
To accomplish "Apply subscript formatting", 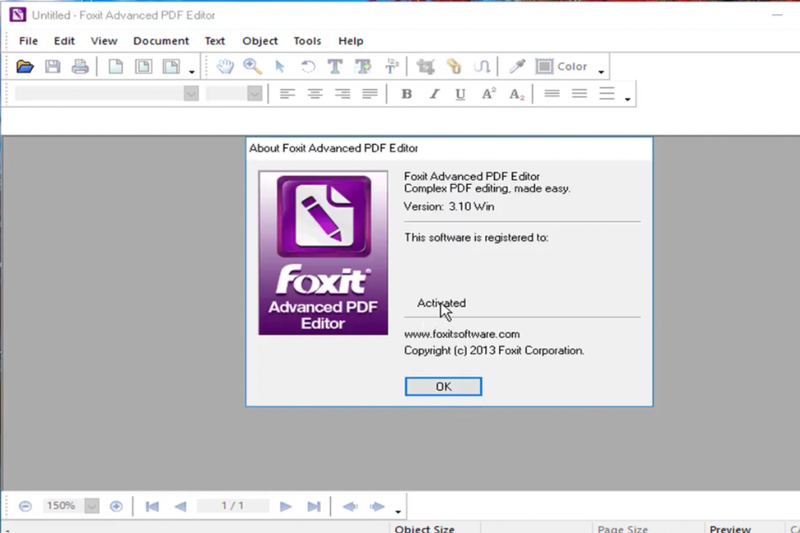I will pos(516,94).
